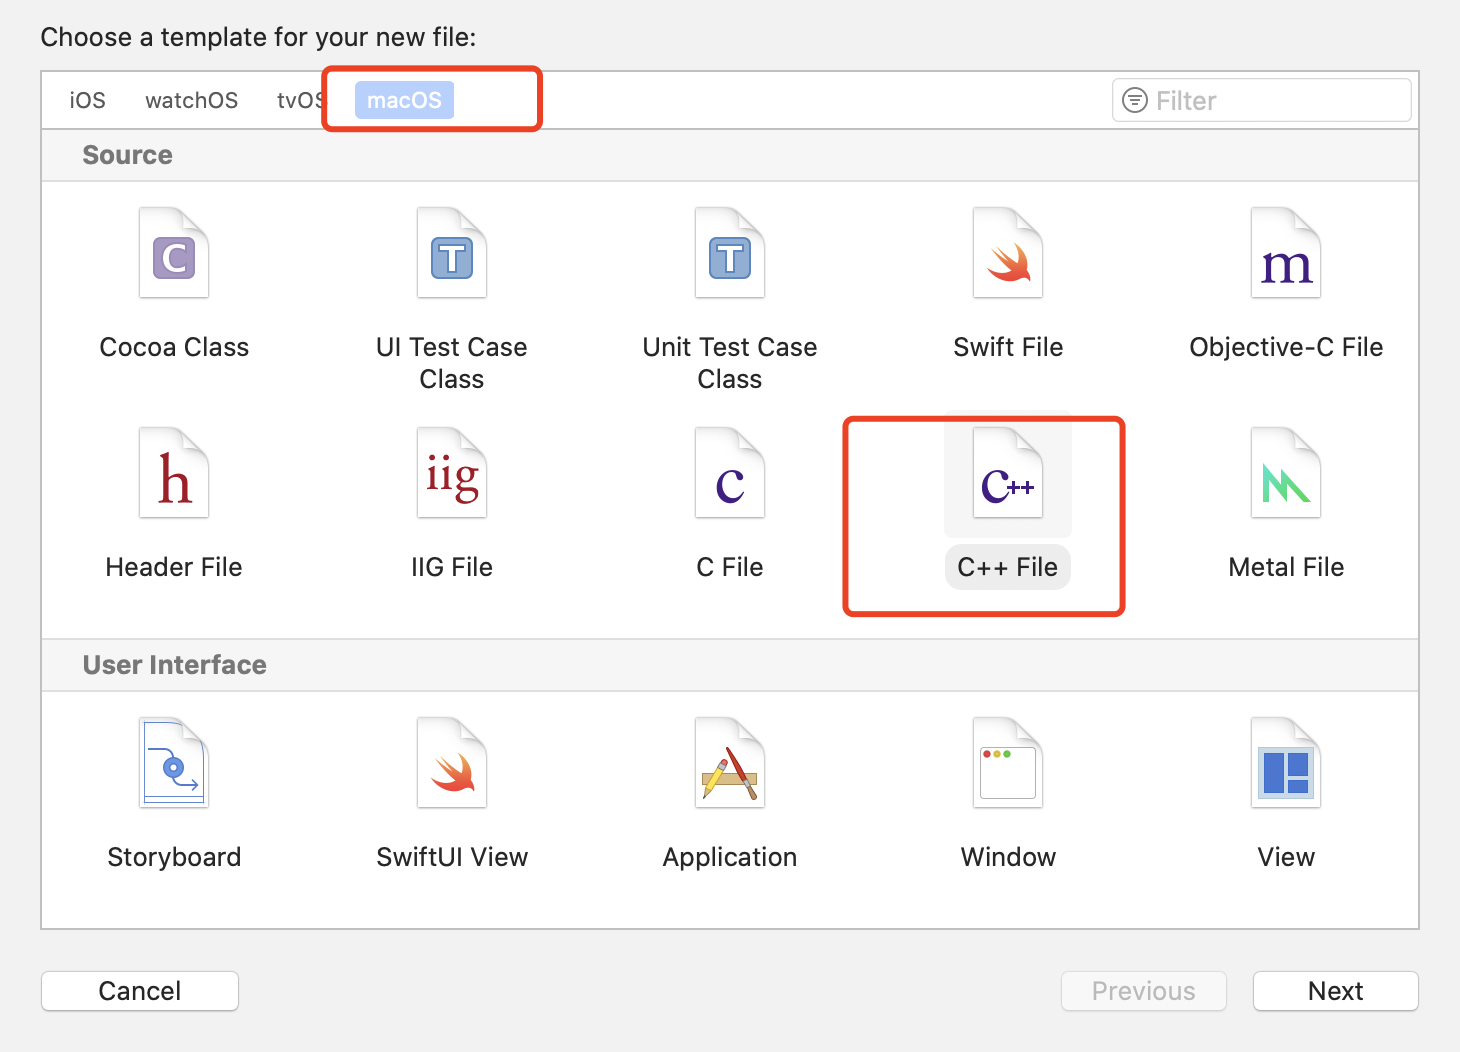Choose the UI Test Case Class template

click(452, 254)
